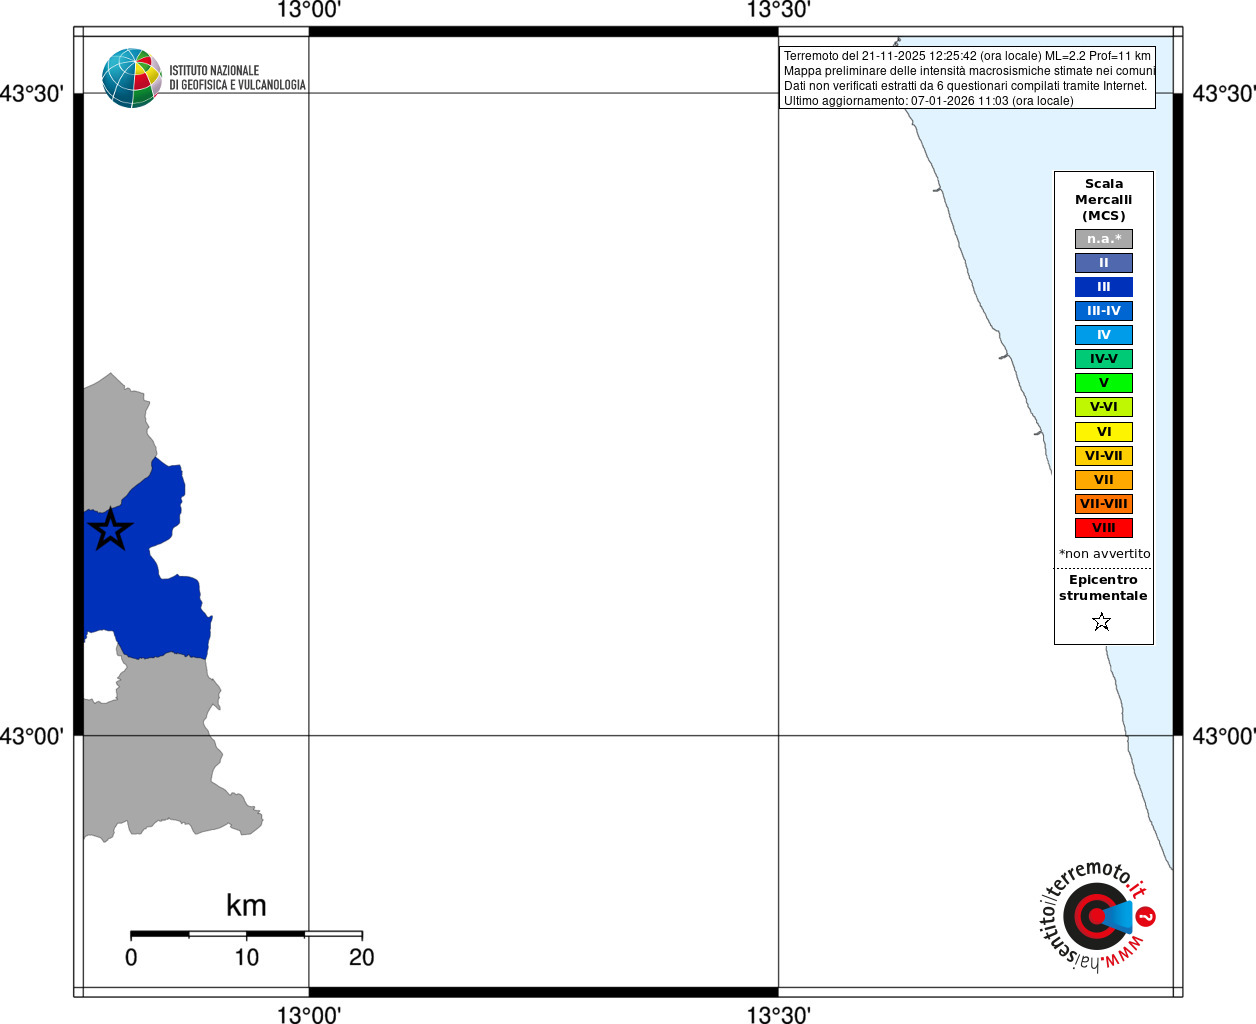Click the 'Ultimo aggiornamento: 07-01-2026' line
The height and width of the screenshot is (1024, 1256).
coord(928,101)
